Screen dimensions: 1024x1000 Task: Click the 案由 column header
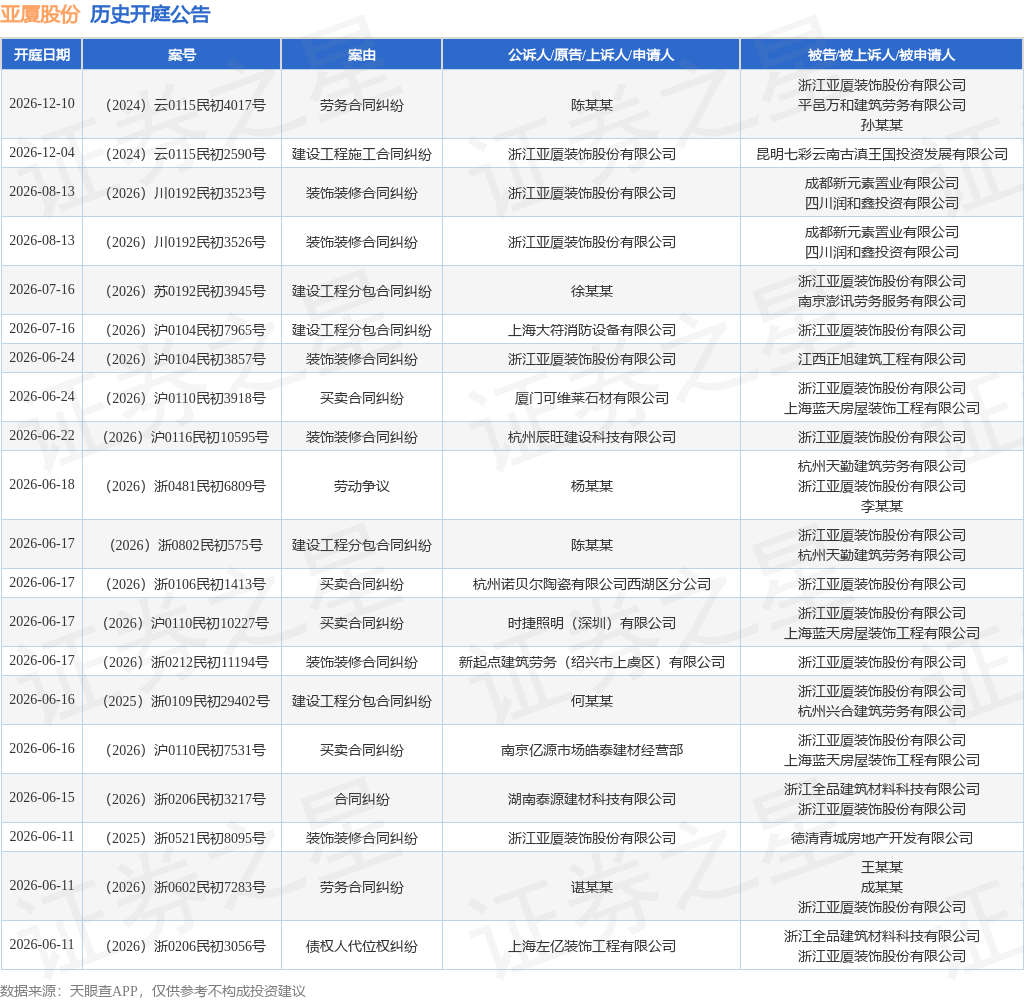point(362,55)
